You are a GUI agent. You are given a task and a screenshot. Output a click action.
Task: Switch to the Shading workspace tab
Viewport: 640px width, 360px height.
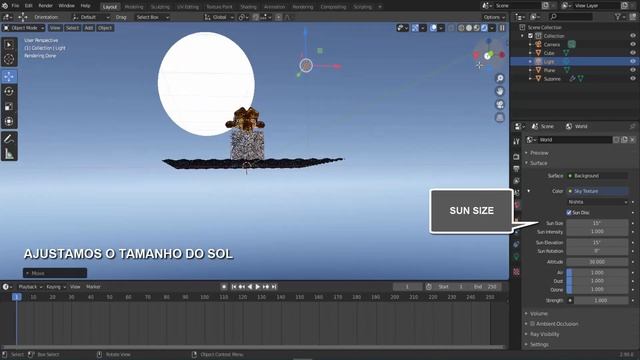click(x=248, y=7)
